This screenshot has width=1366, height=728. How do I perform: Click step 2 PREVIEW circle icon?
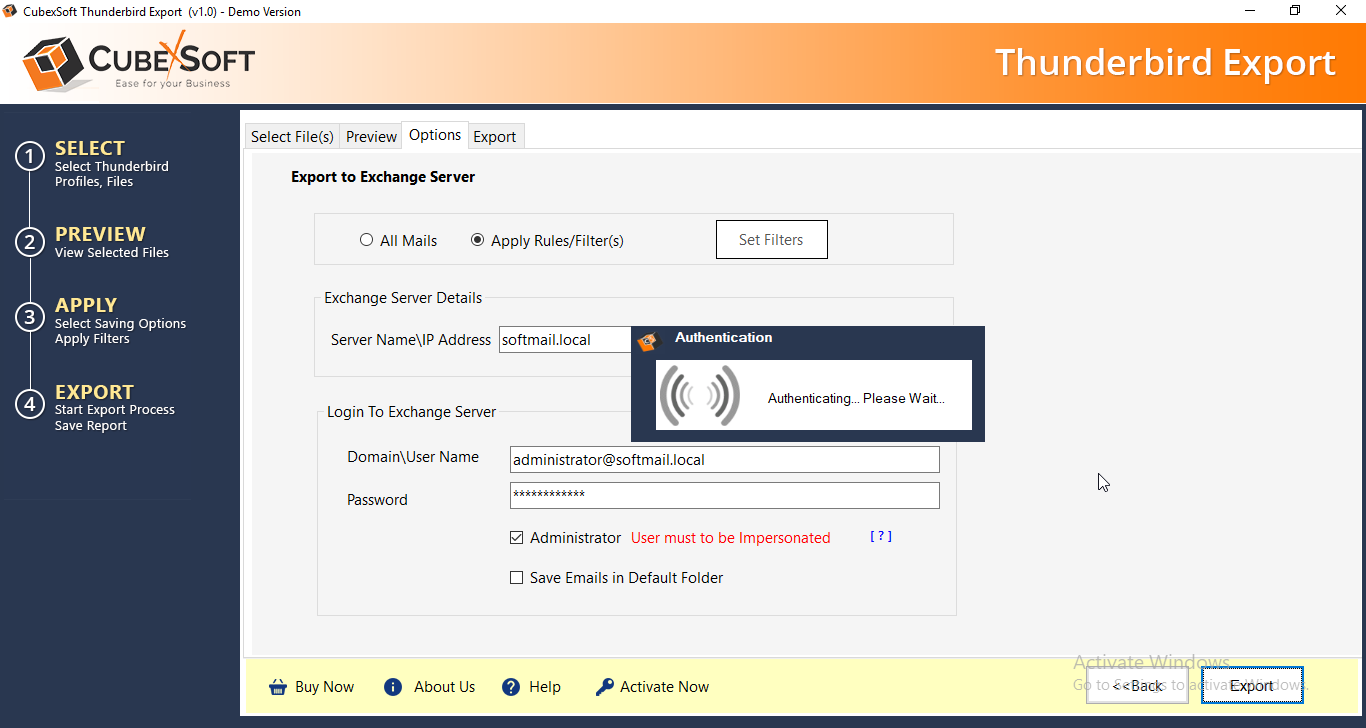pyautogui.click(x=30, y=242)
